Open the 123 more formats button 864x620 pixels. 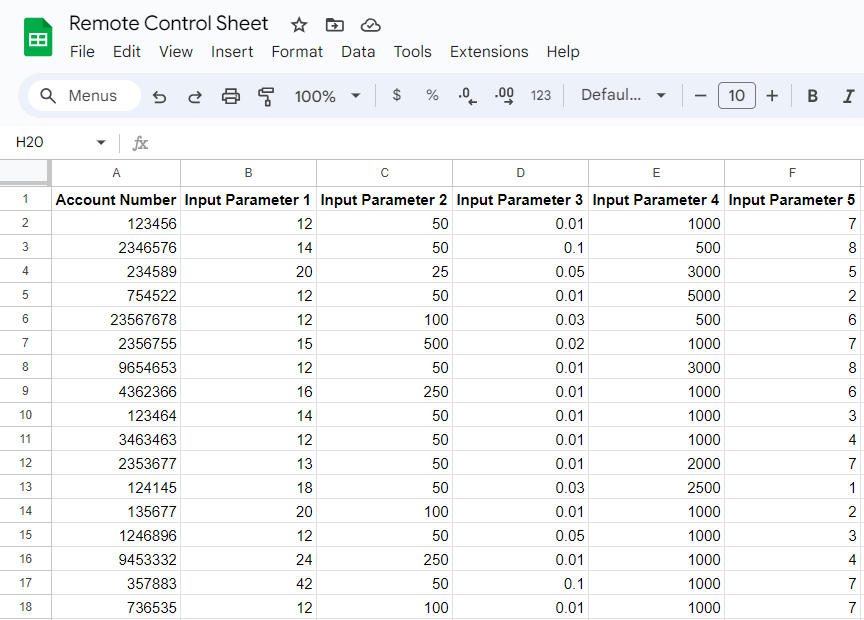click(x=541, y=96)
